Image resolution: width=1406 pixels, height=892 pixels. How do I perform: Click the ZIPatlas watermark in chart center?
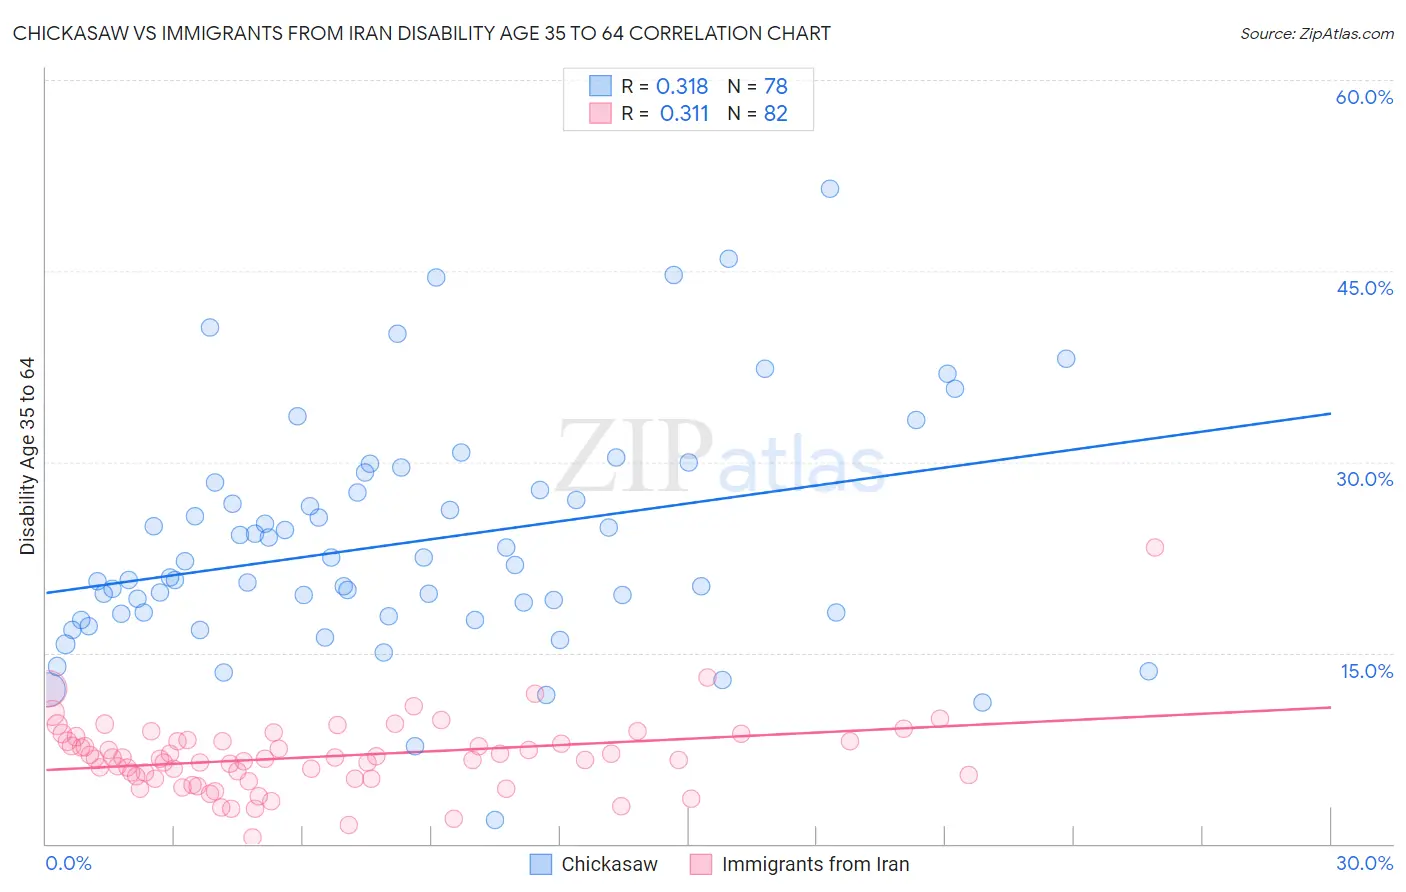click(x=721, y=457)
